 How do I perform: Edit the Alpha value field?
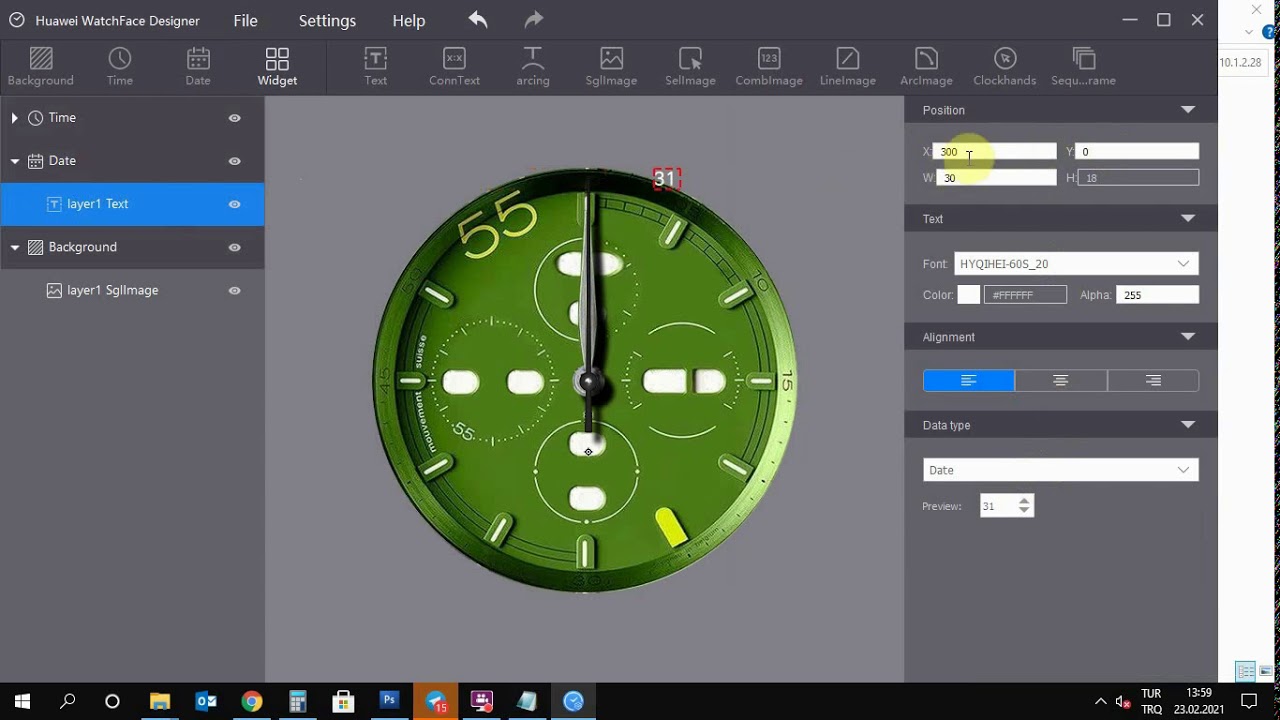pyautogui.click(x=1158, y=295)
